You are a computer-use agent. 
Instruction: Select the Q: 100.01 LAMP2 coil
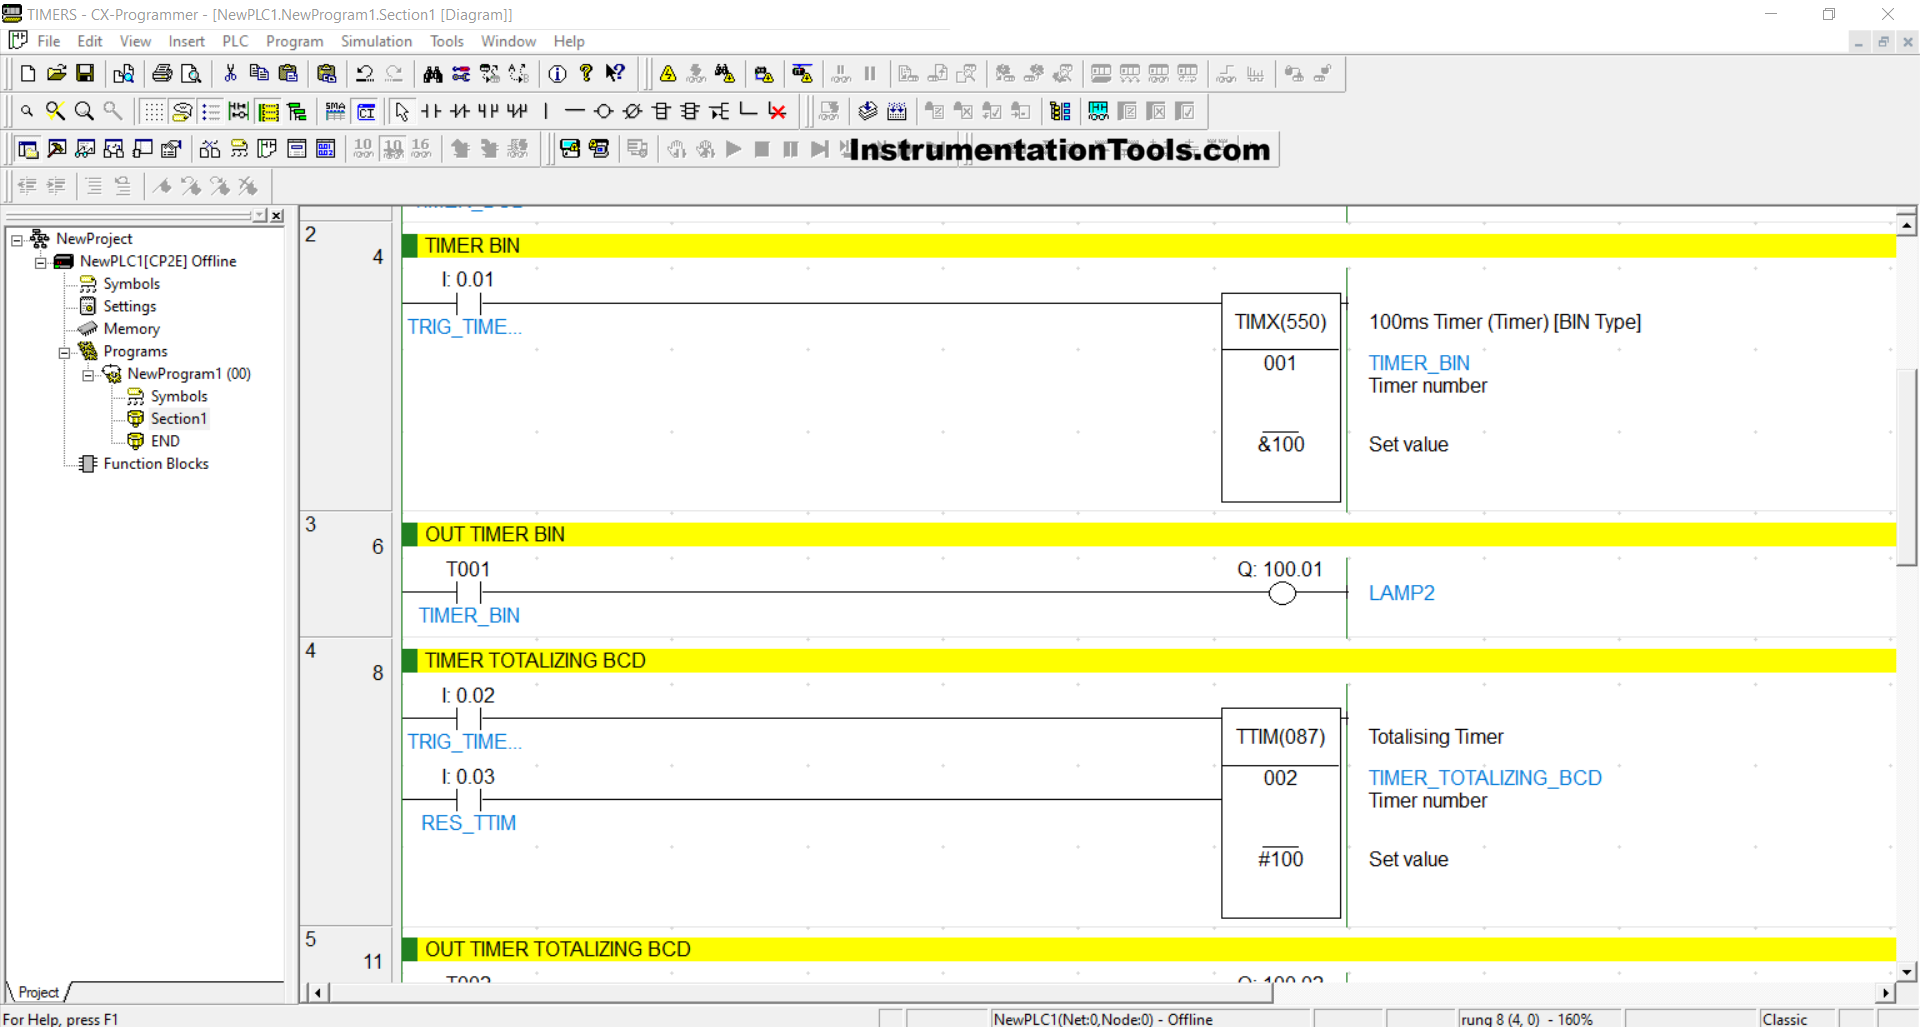1282,593
